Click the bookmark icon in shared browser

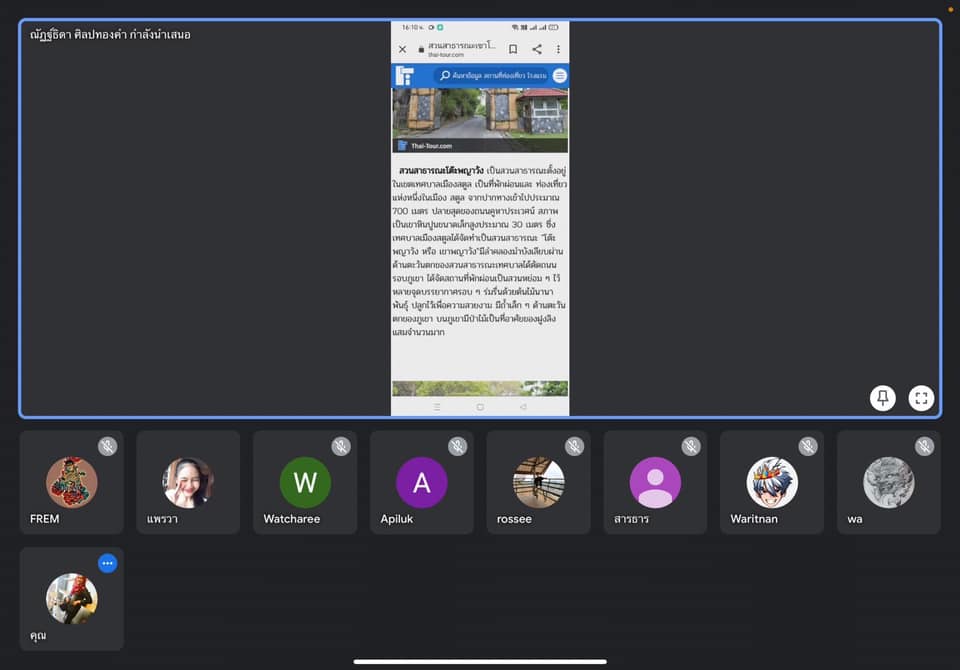(x=513, y=49)
